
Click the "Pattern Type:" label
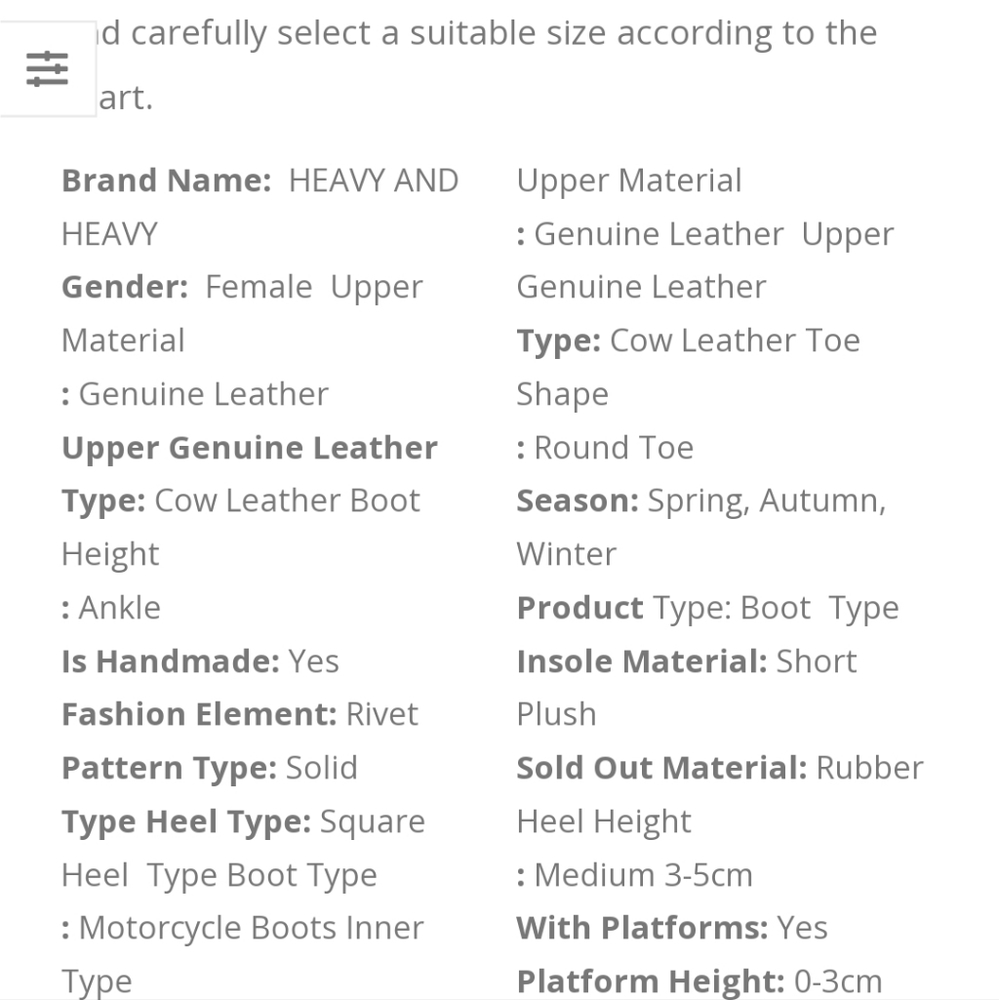point(168,768)
